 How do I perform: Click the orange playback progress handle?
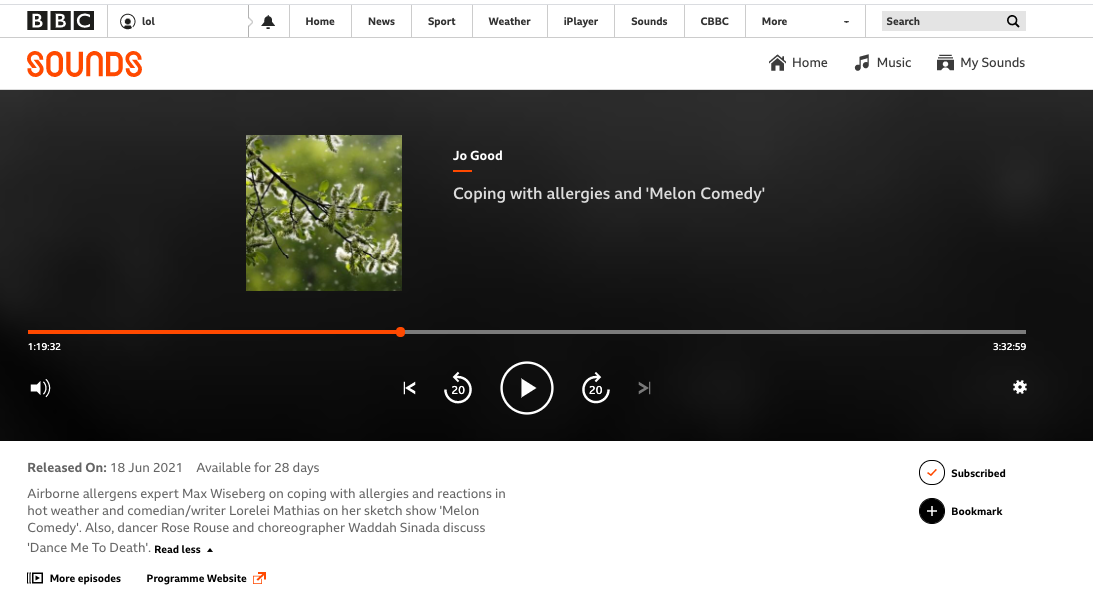[x=400, y=332]
